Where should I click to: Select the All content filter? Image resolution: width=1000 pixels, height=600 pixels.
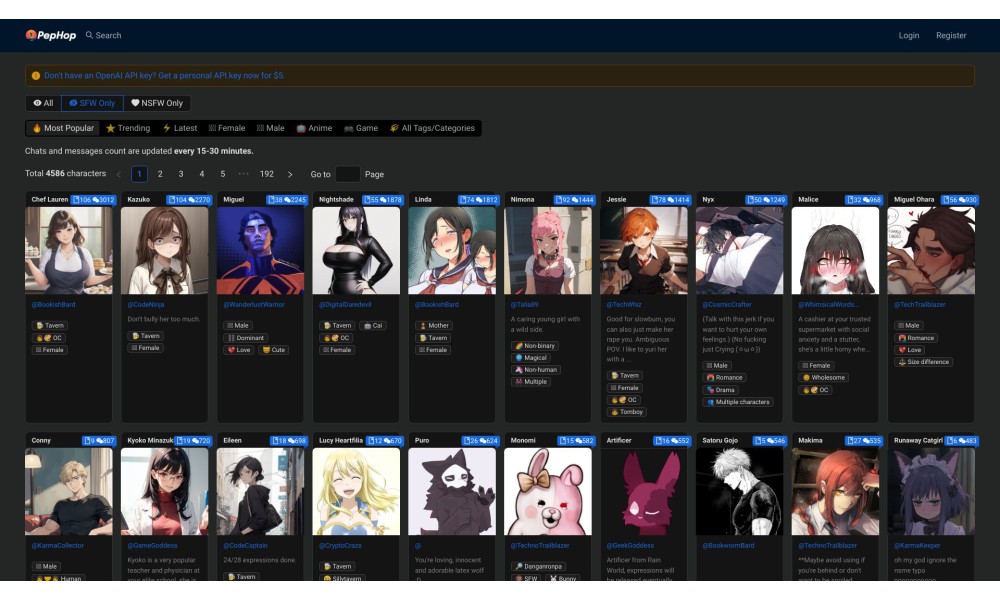[x=43, y=103]
